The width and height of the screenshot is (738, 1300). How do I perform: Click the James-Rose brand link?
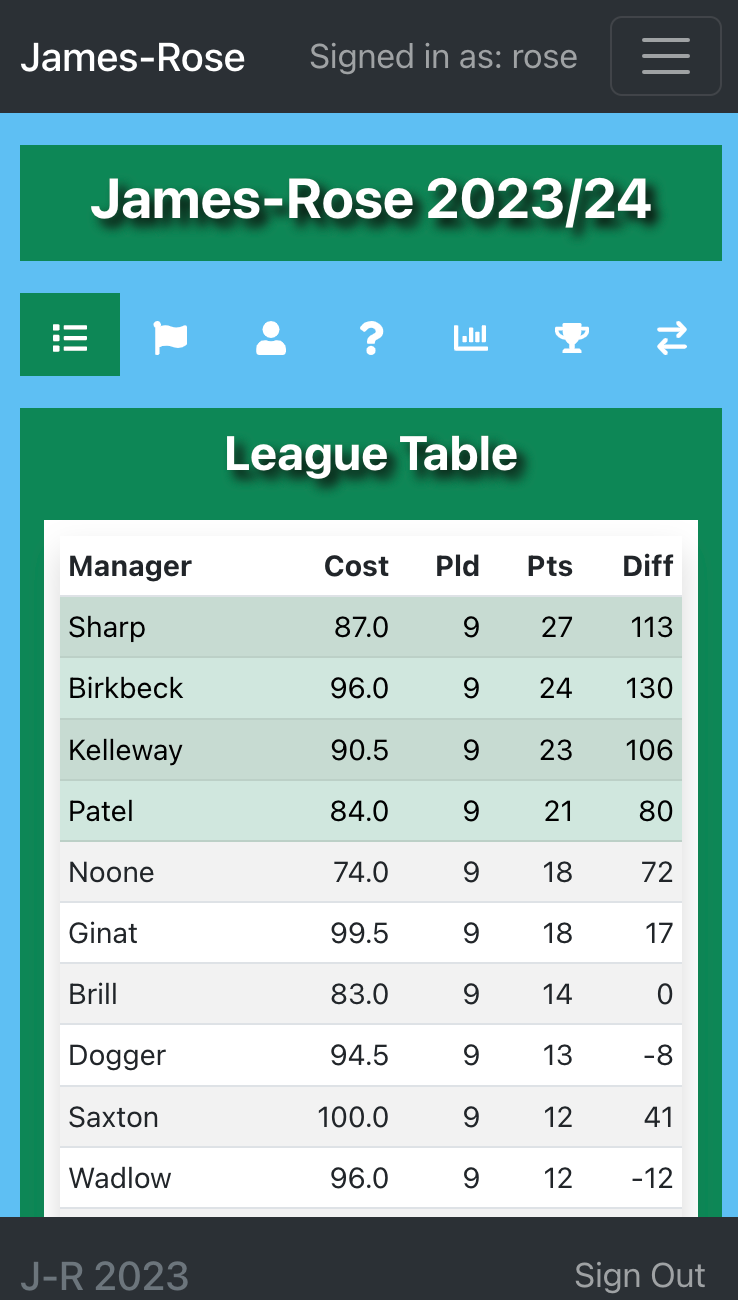[133, 57]
